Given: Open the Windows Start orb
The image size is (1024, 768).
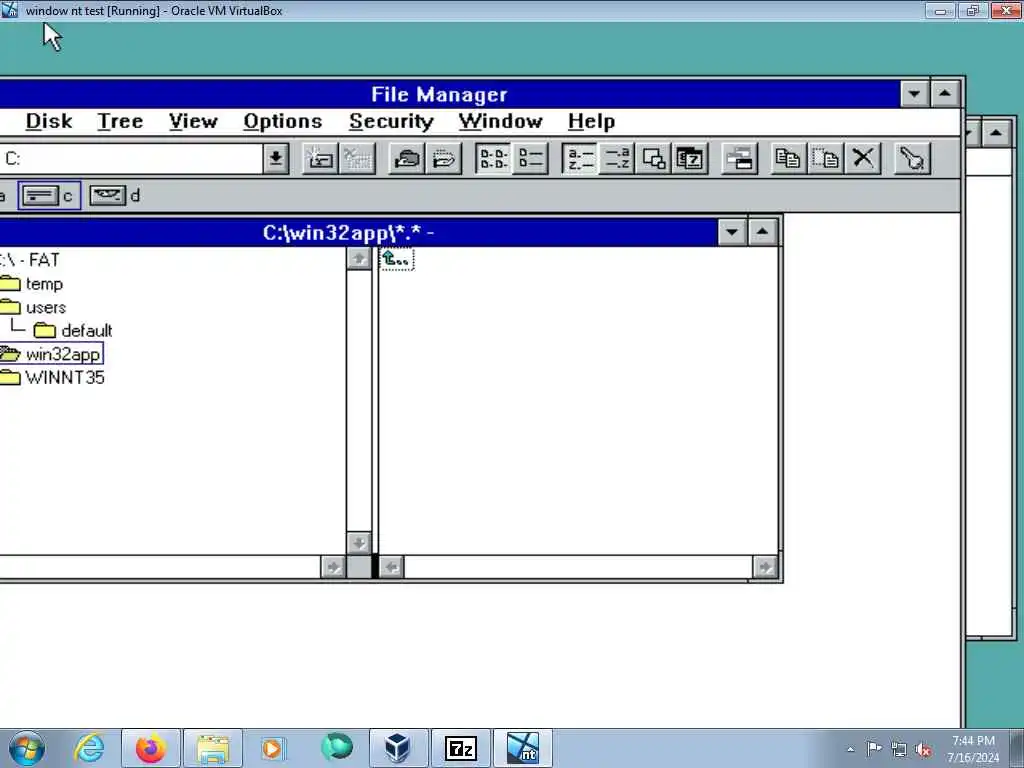Looking at the screenshot, I should pyautogui.click(x=27, y=748).
